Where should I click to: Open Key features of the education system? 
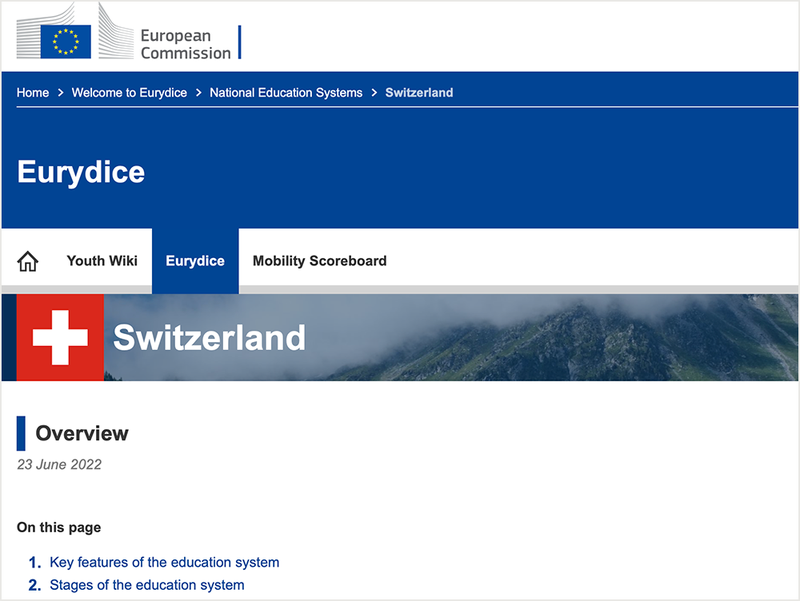tap(165, 562)
